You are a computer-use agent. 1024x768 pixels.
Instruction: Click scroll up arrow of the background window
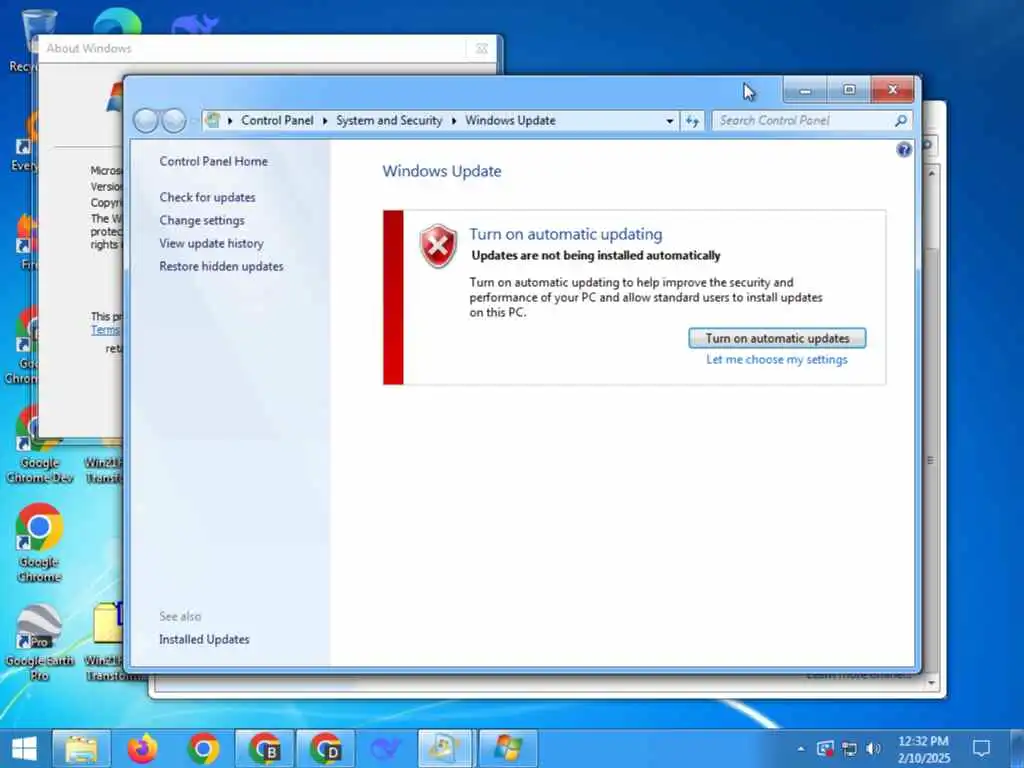[932, 174]
